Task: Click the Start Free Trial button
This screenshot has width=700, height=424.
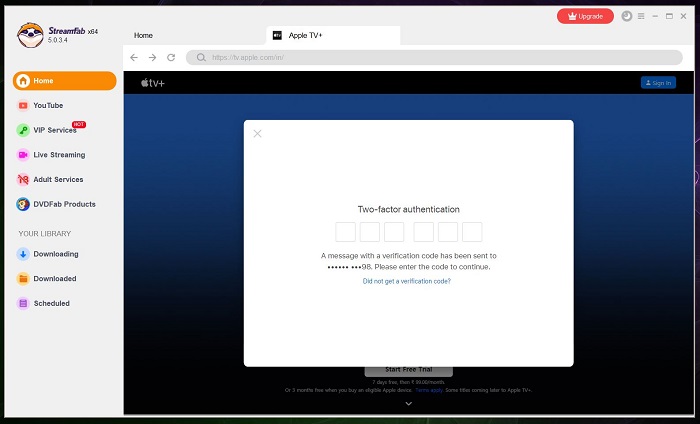Action: [x=408, y=370]
